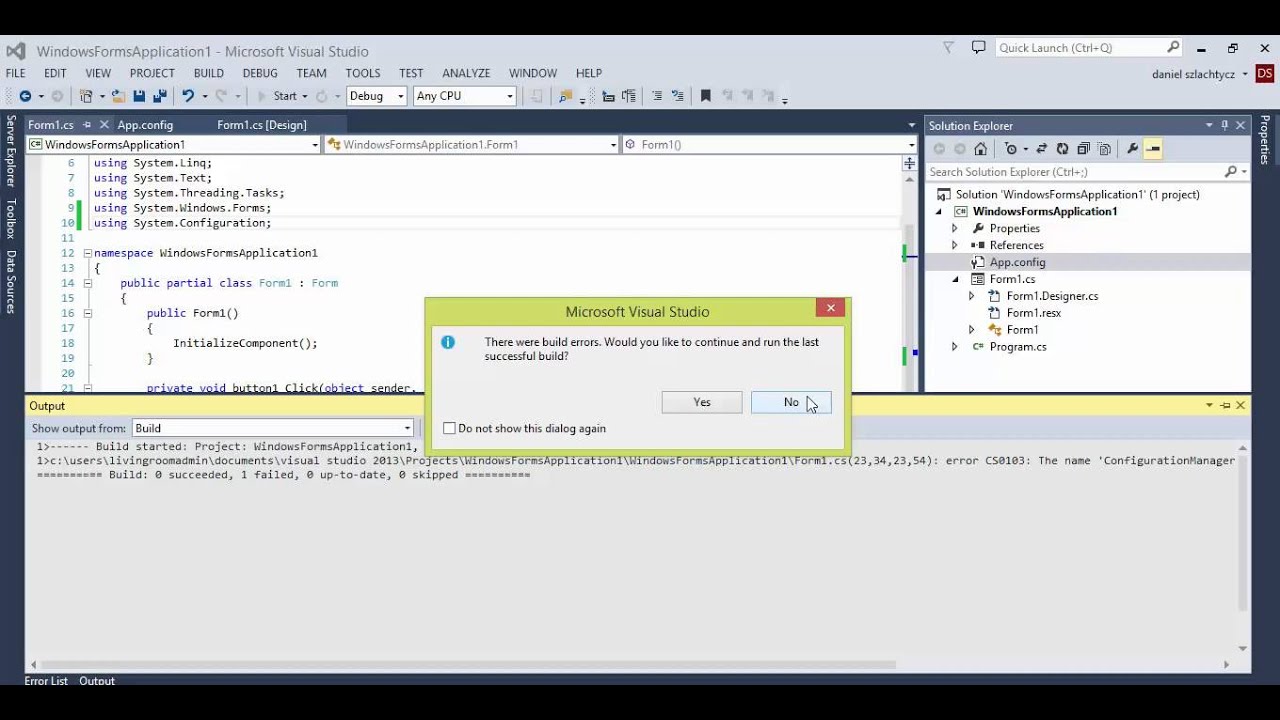Open the TOOLS menu
The width and height of the screenshot is (1280, 720).
point(363,73)
